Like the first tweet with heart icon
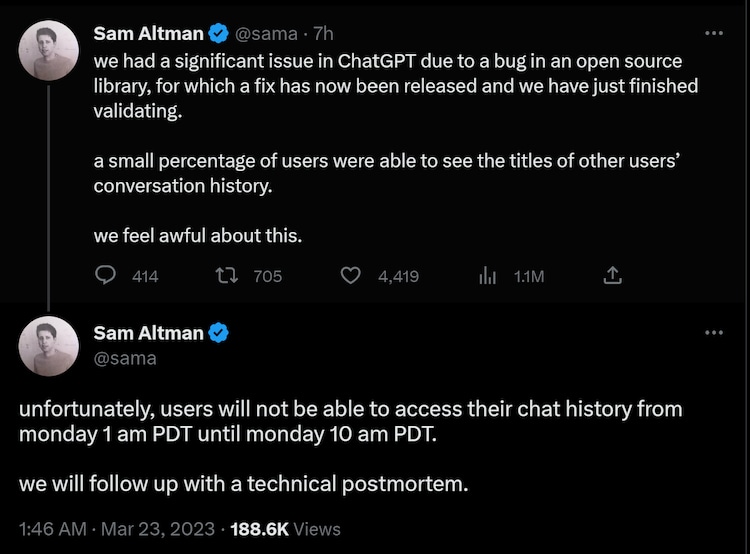 coord(351,275)
